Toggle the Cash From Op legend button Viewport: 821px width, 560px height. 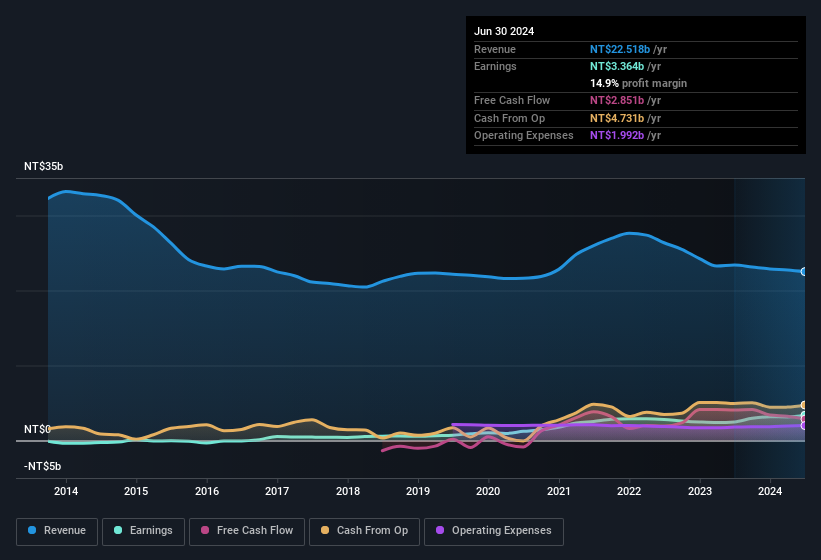pos(364,531)
